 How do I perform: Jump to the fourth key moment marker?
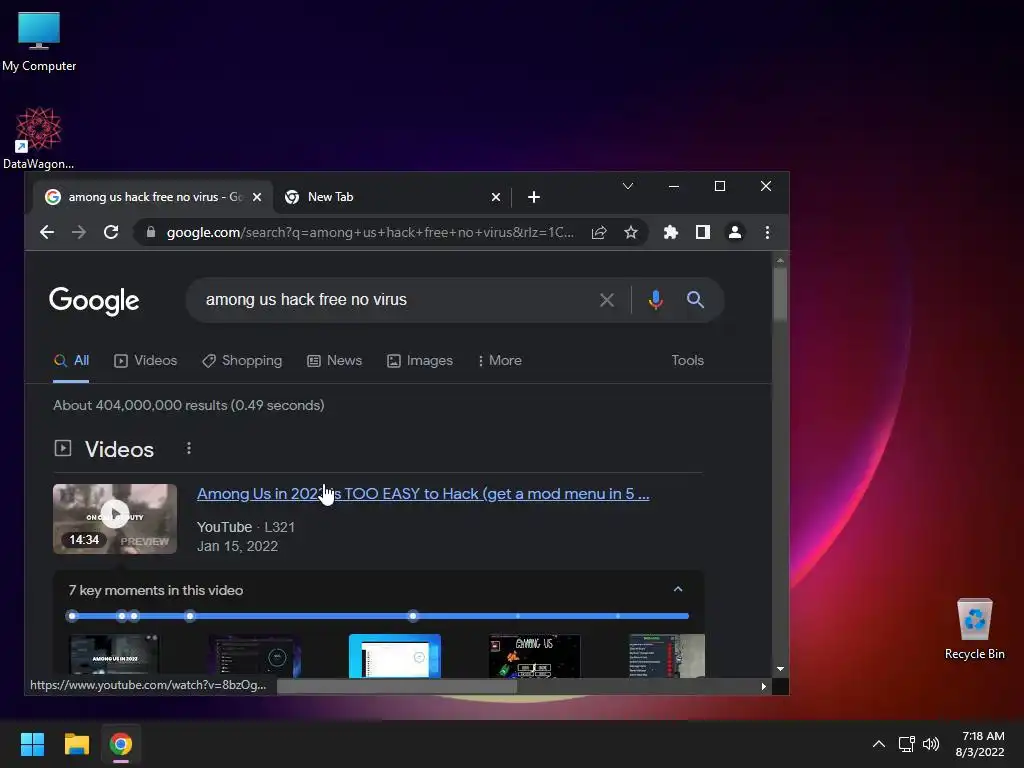point(190,616)
